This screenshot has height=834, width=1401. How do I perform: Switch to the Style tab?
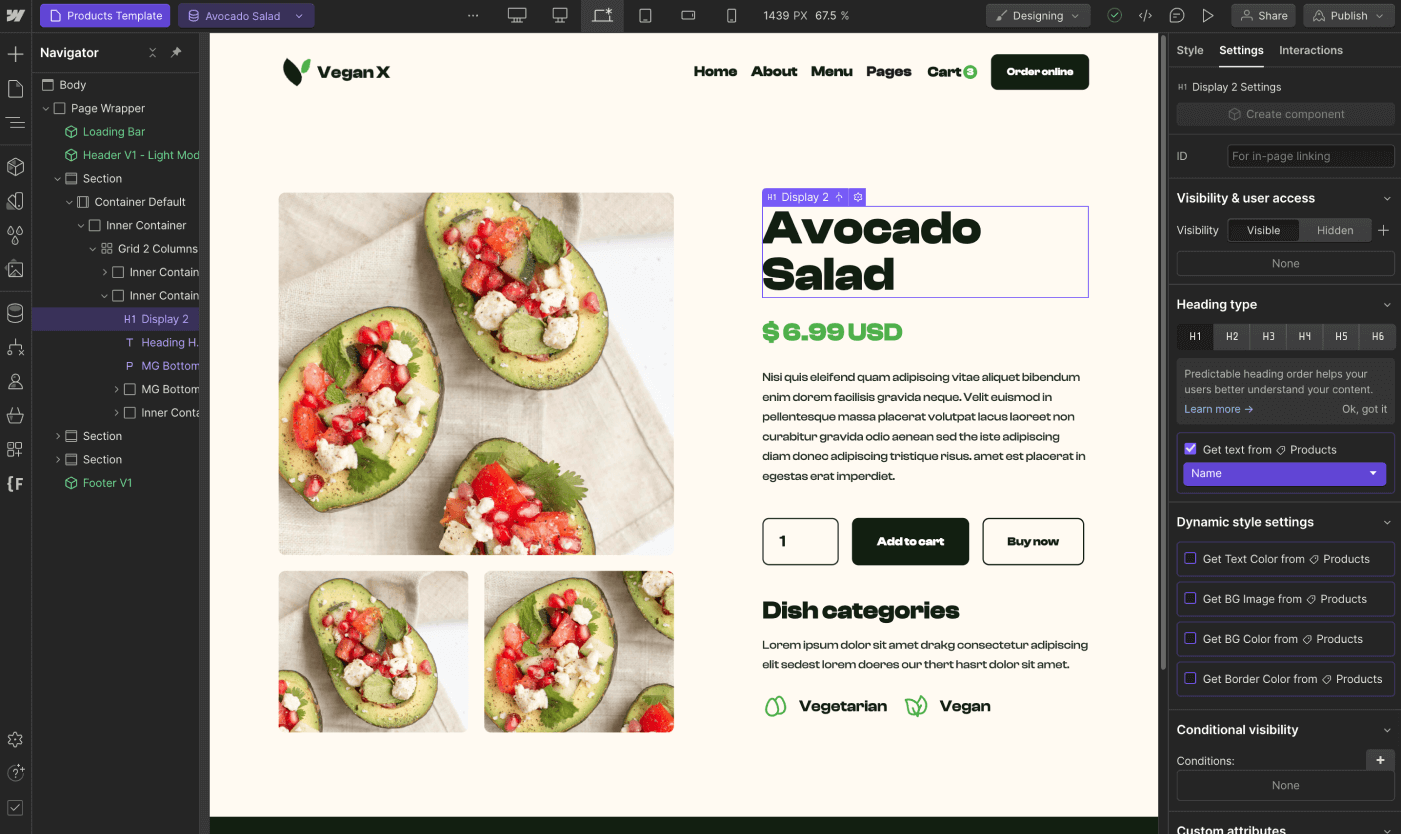click(1190, 50)
